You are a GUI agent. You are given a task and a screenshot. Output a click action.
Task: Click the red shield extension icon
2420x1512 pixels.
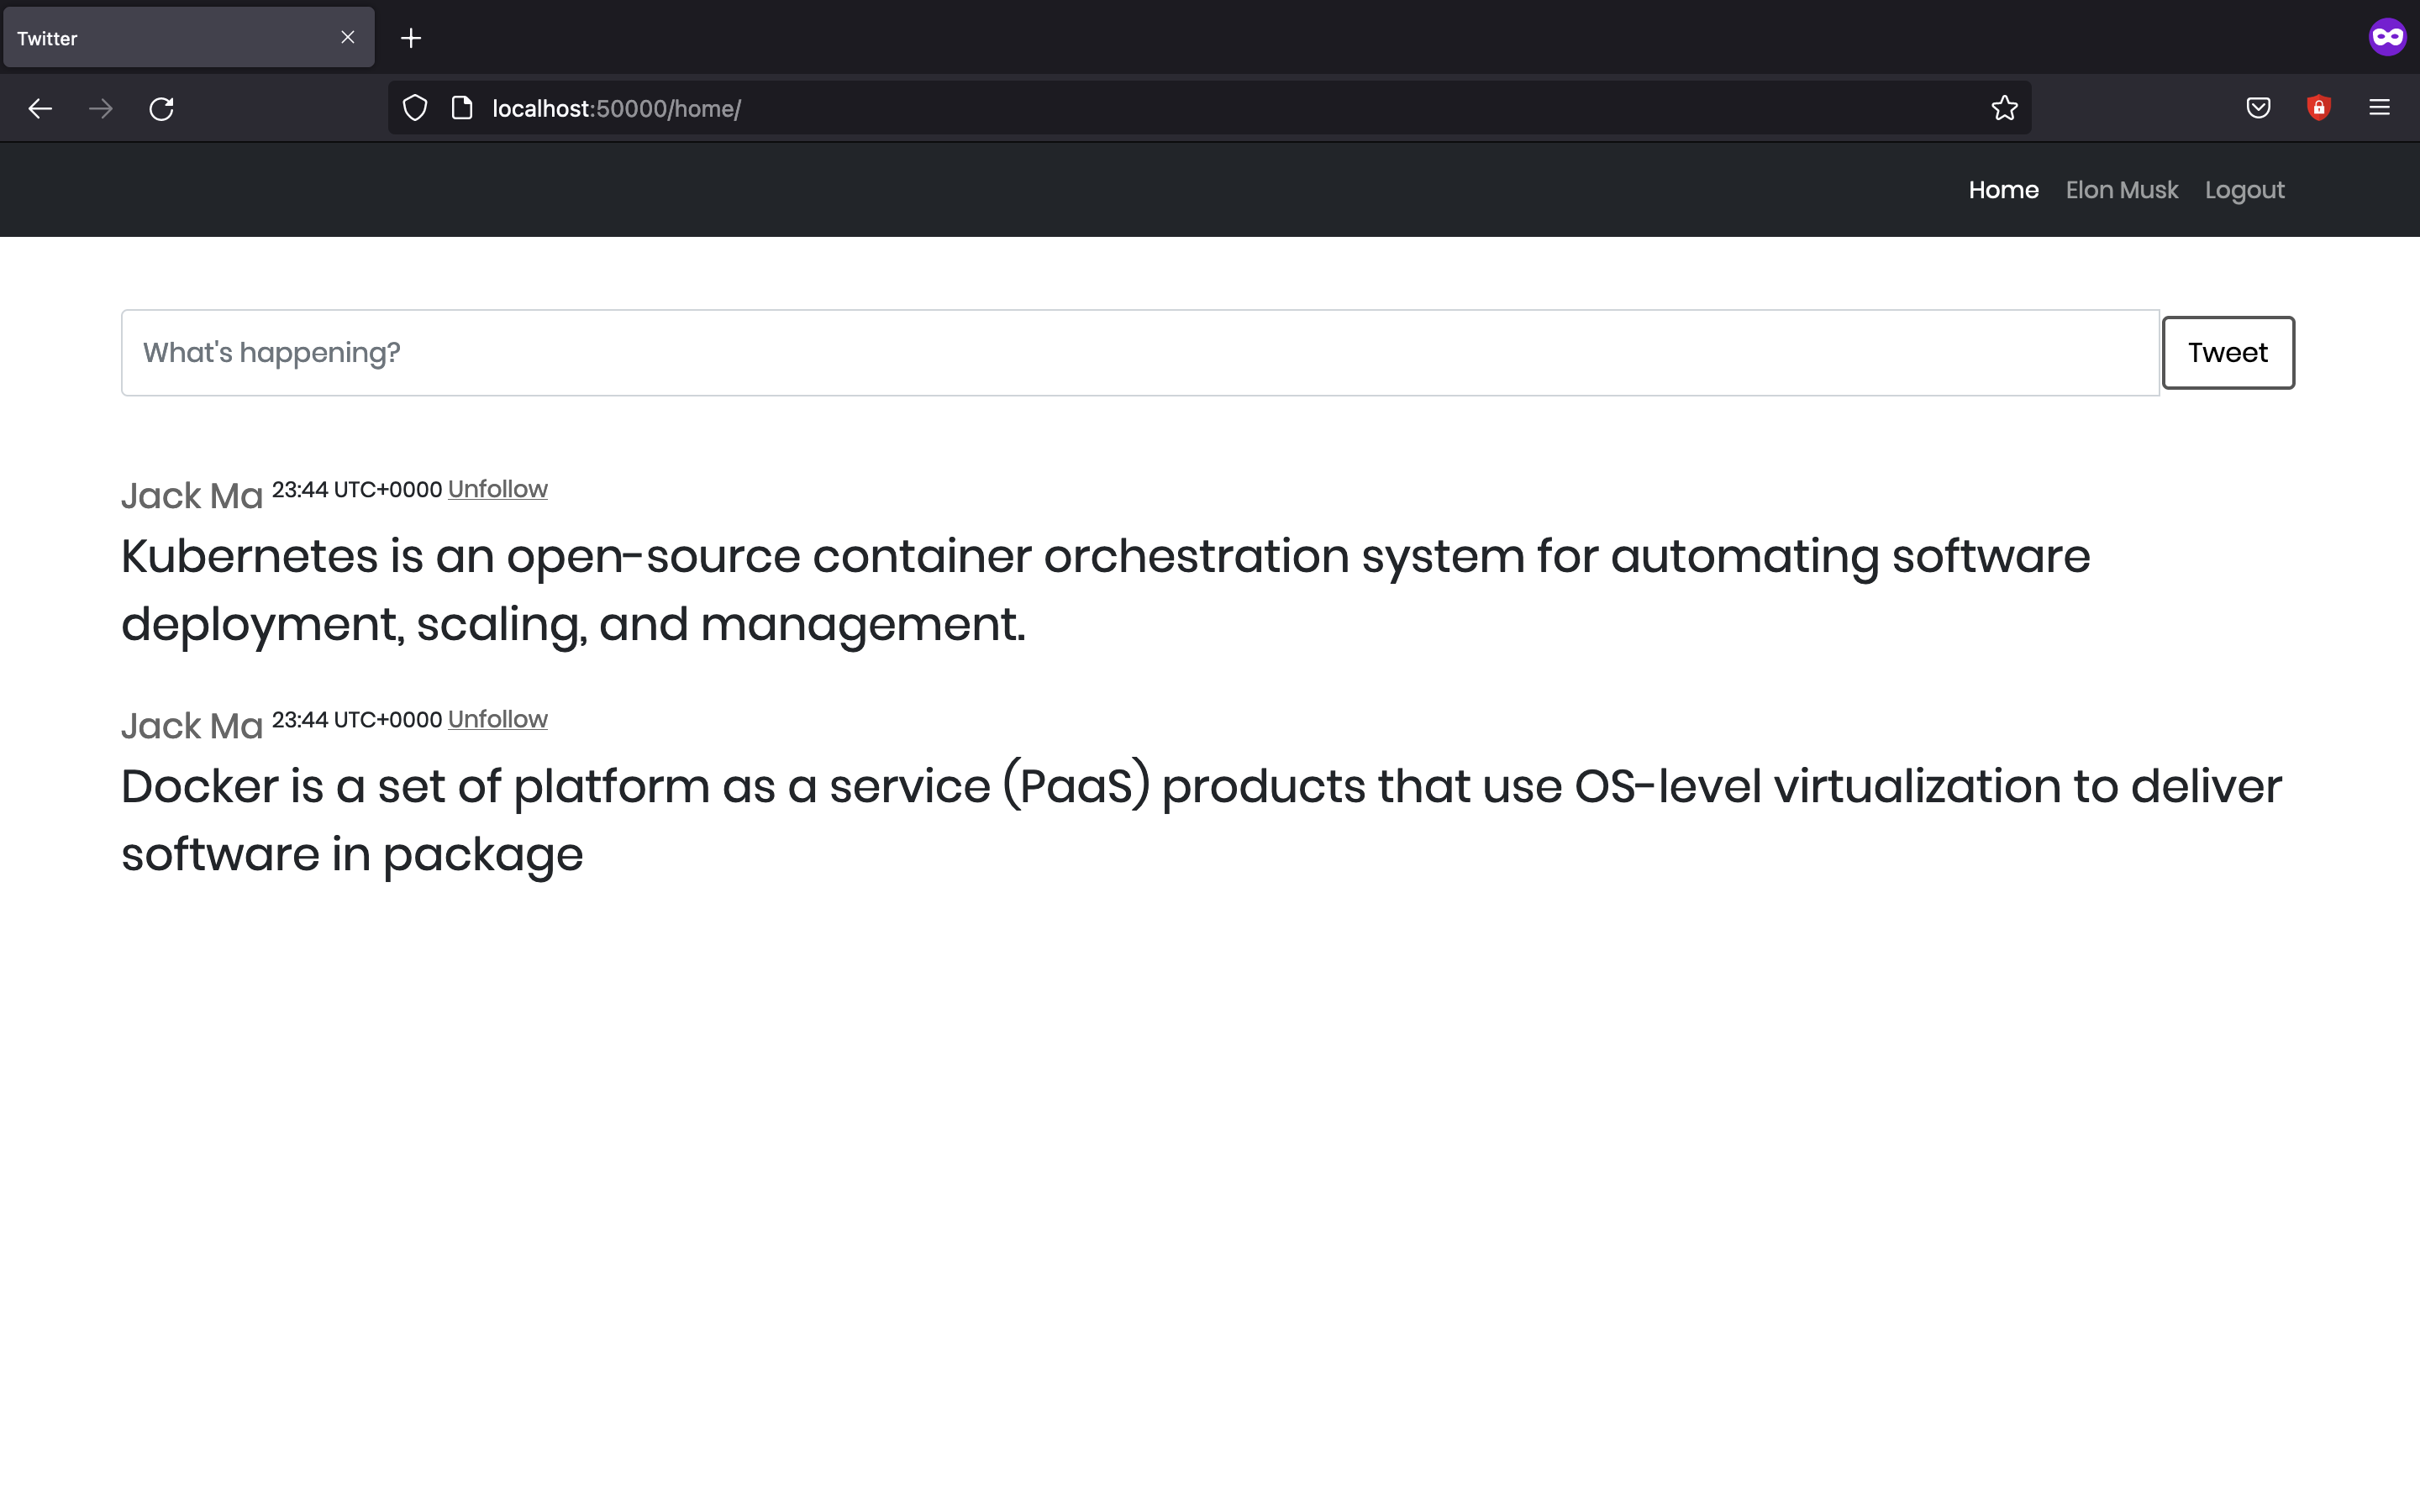pos(2318,108)
